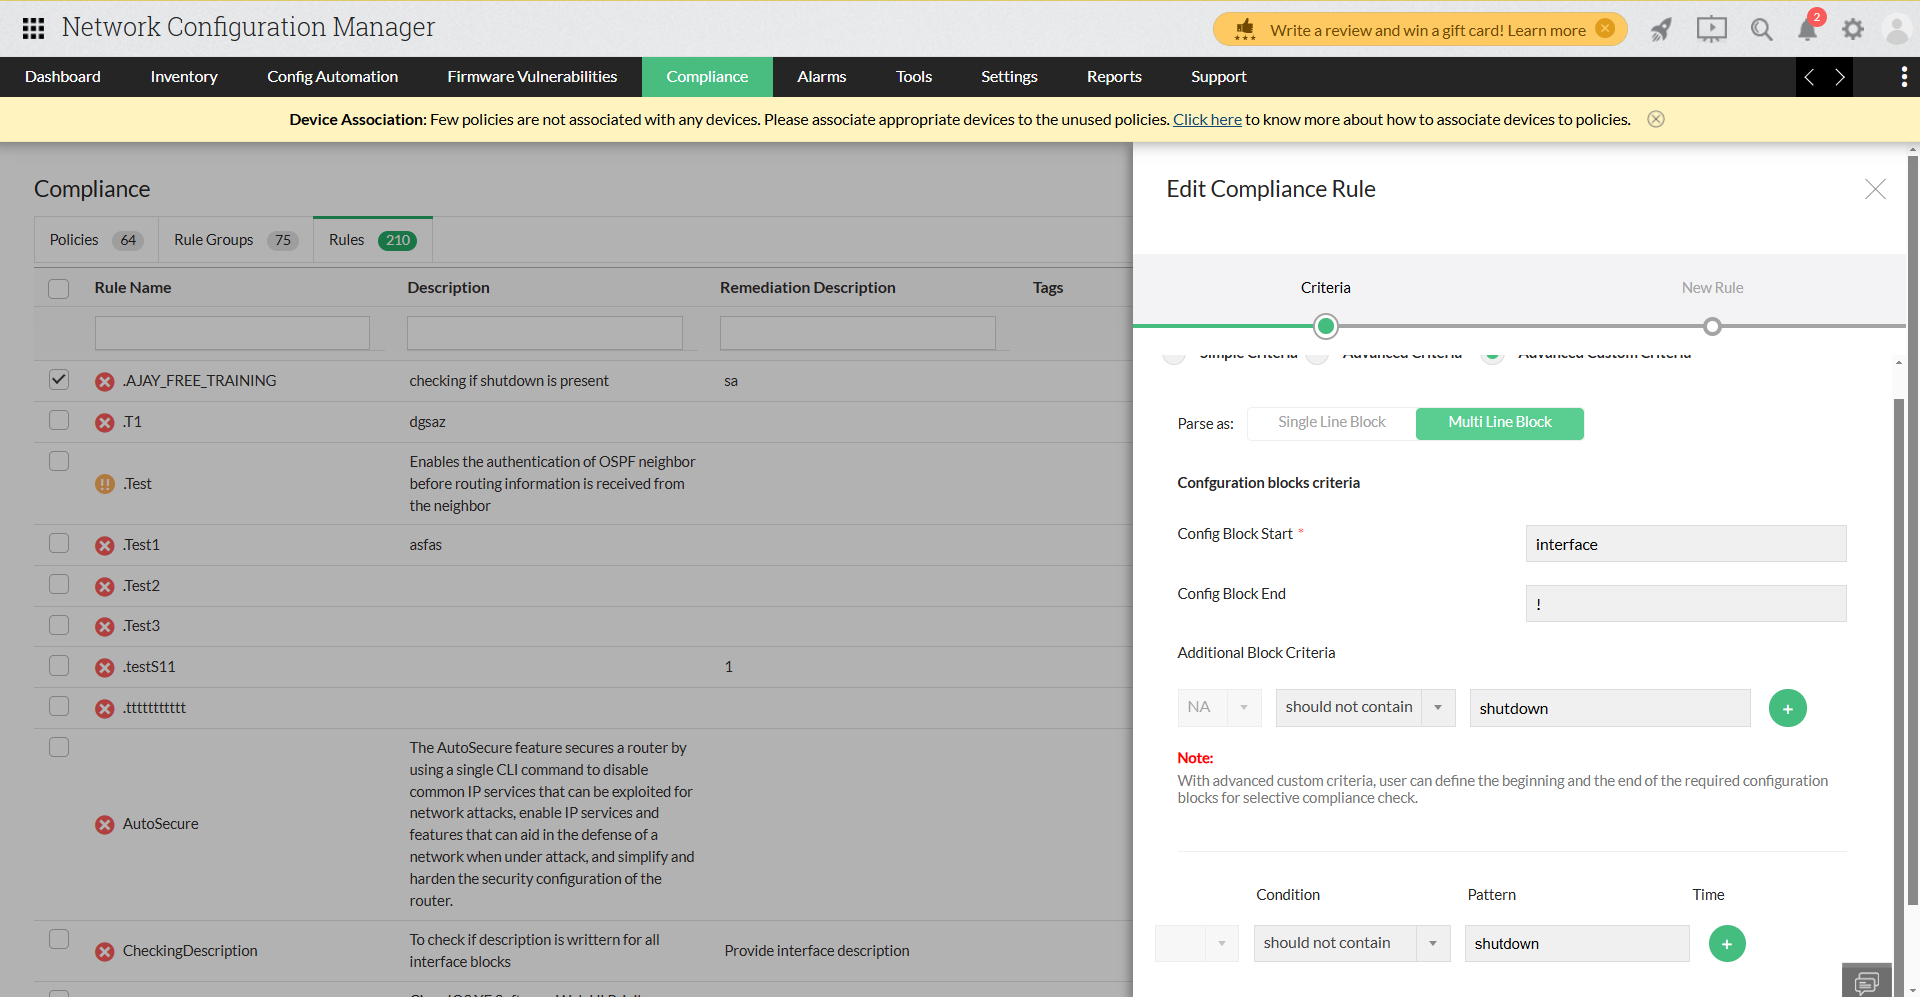Click the user profile avatar icon
This screenshot has width=1920, height=997.
click(x=1898, y=29)
